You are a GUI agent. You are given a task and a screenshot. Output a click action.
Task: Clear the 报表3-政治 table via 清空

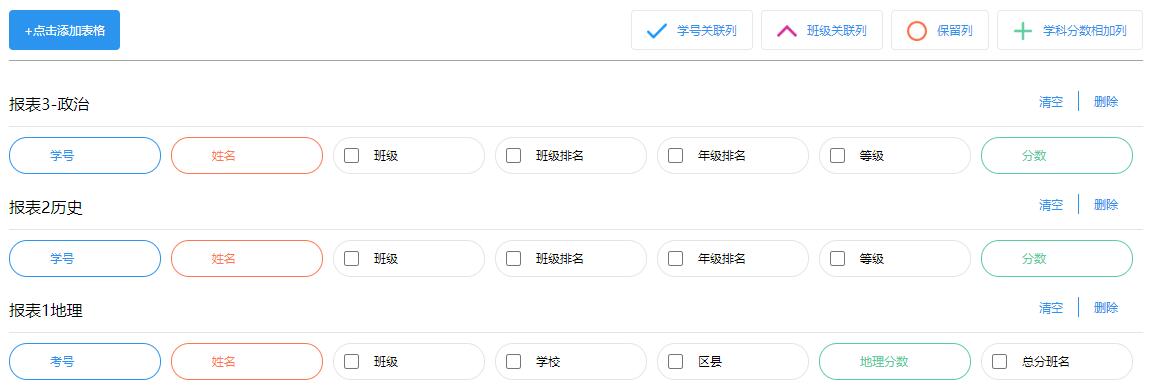[1051, 102]
